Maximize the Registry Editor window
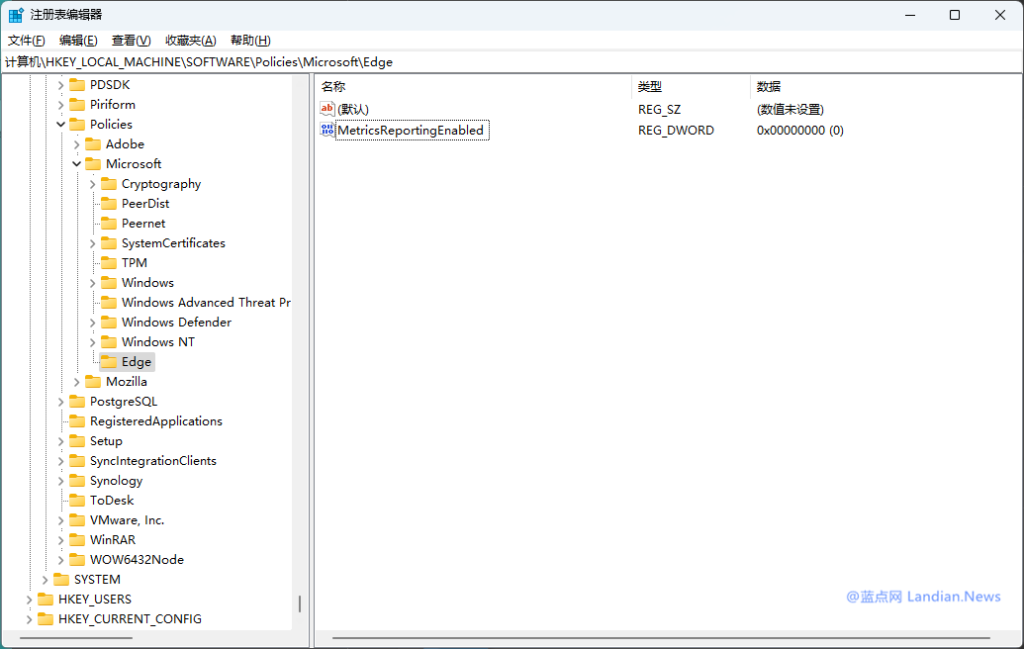Image resolution: width=1024 pixels, height=649 pixels. click(955, 15)
